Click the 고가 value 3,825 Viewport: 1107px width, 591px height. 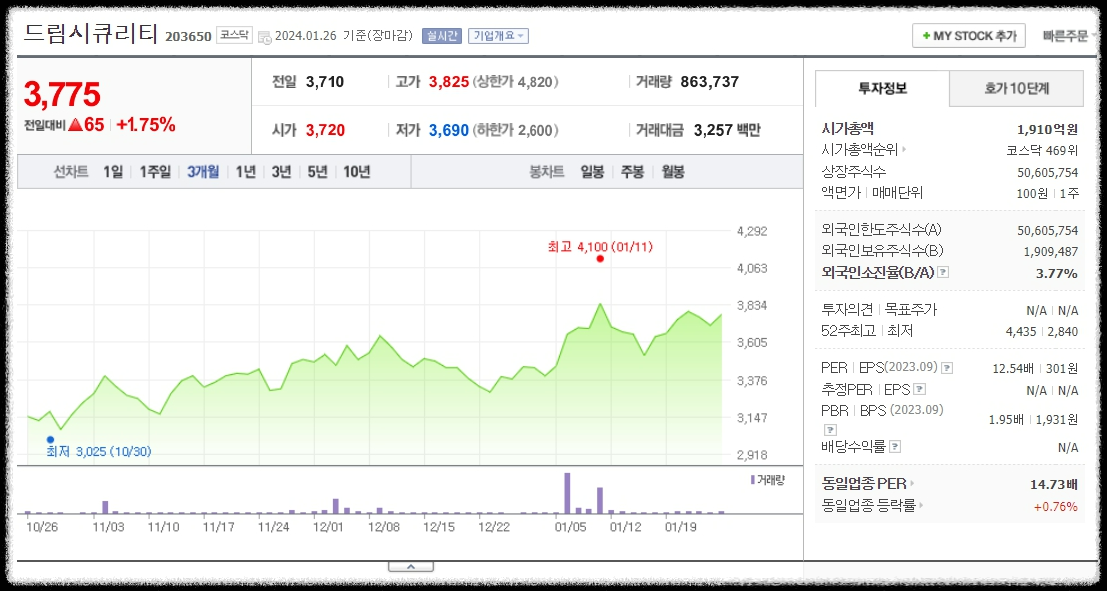coord(449,82)
